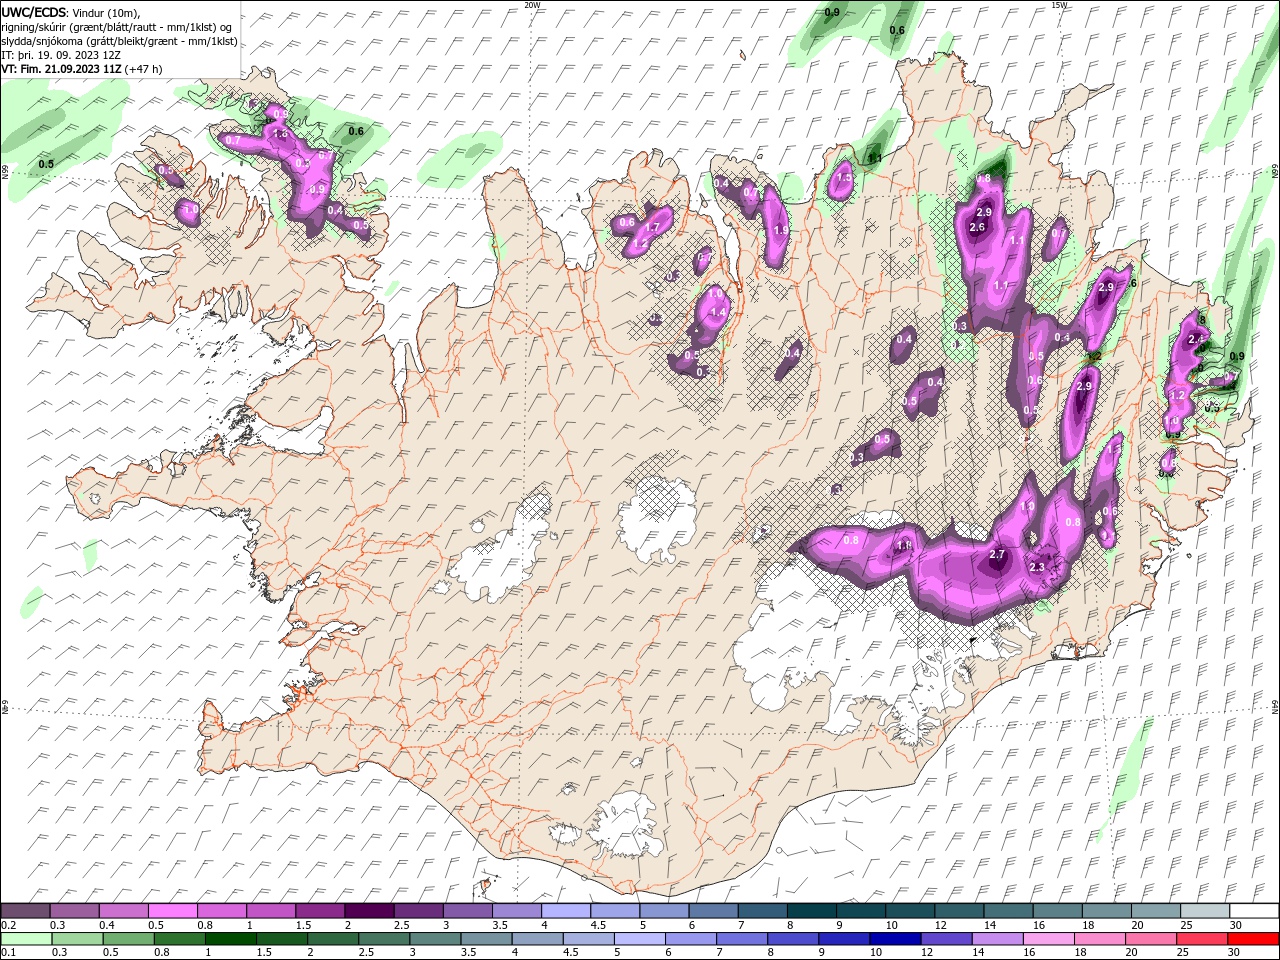This screenshot has height=960, width=1280.
Task: Click the '2.3' snowfall value on the map
Action: [x=1037, y=567]
